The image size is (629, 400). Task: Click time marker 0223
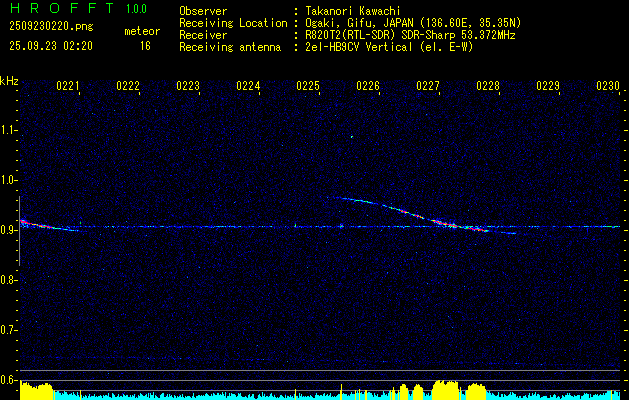(188, 86)
